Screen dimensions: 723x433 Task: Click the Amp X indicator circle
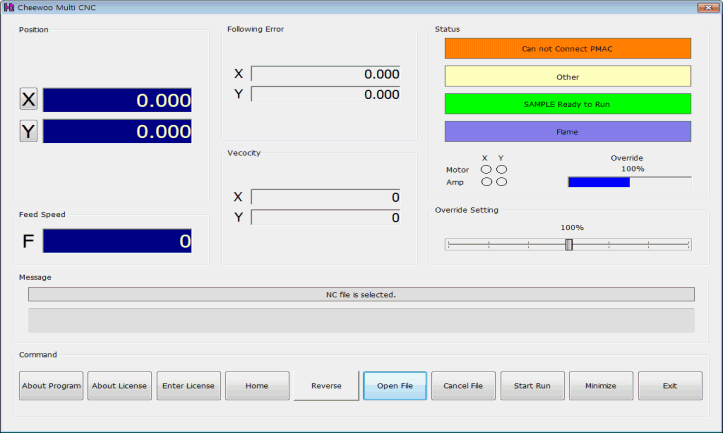pyautogui.click(x=486, y=182)
